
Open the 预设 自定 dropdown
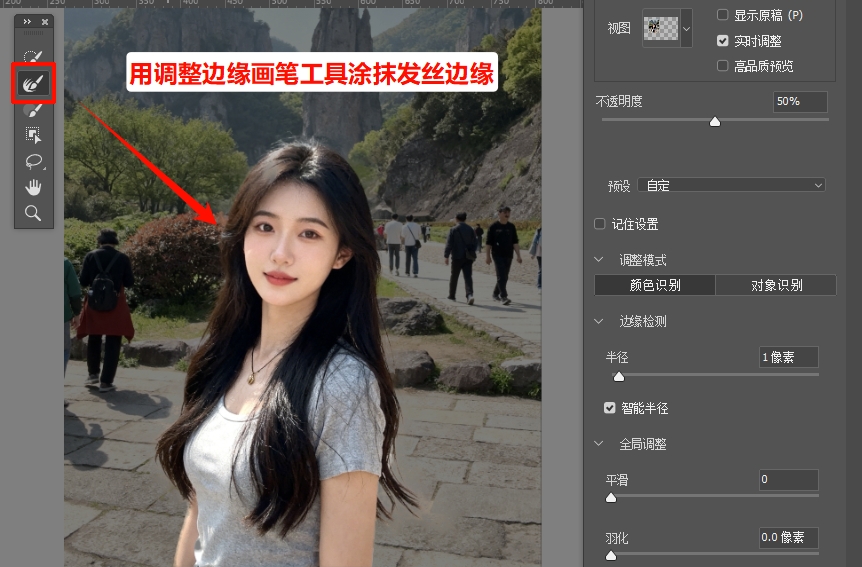click(731, 185)
